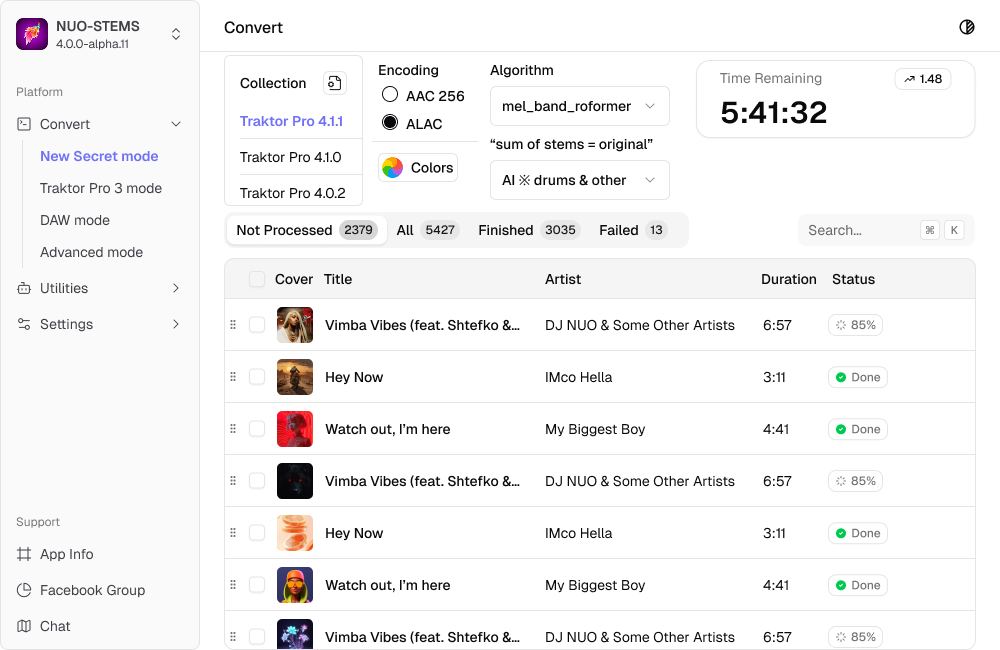The height and width of the screenshot is (650, 1000).
Task: Open the Chat support link
Action: coord(55,626)
